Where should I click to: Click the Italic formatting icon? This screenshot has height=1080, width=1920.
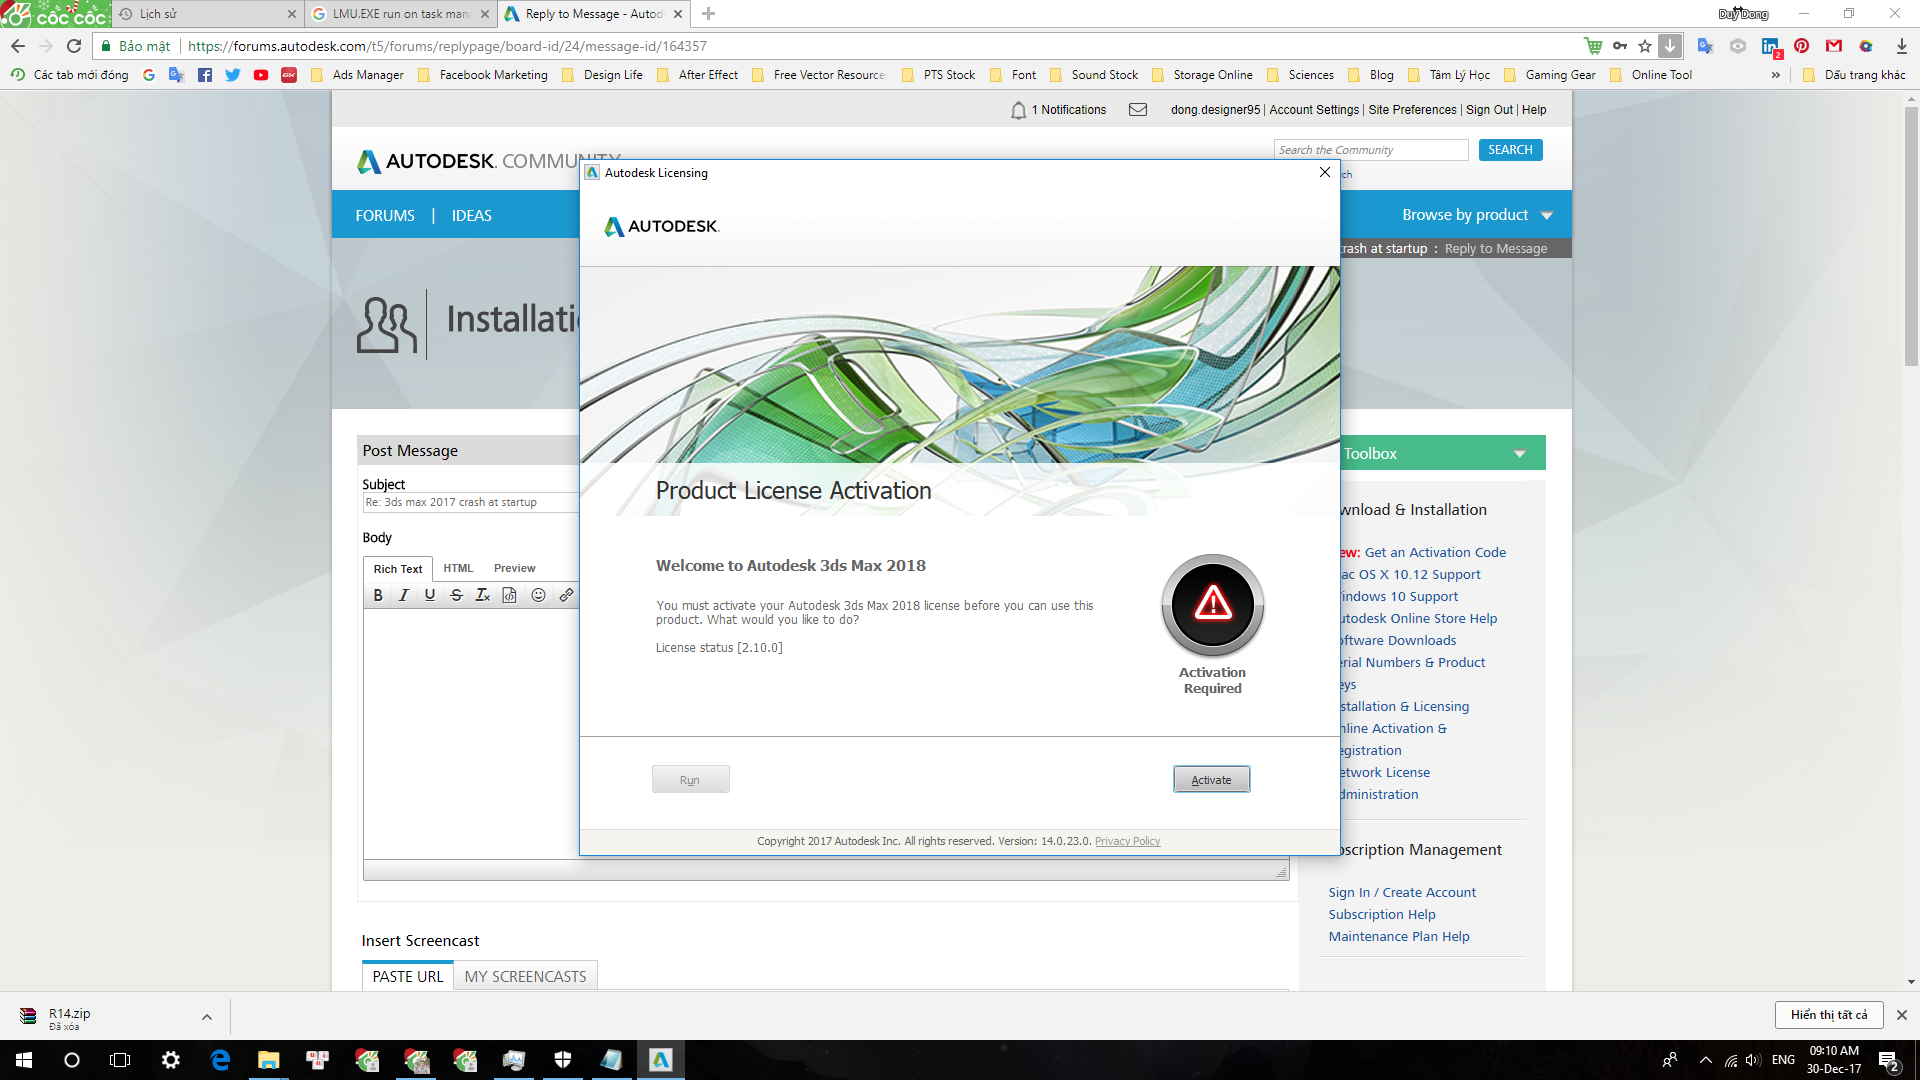coord(404,595)
